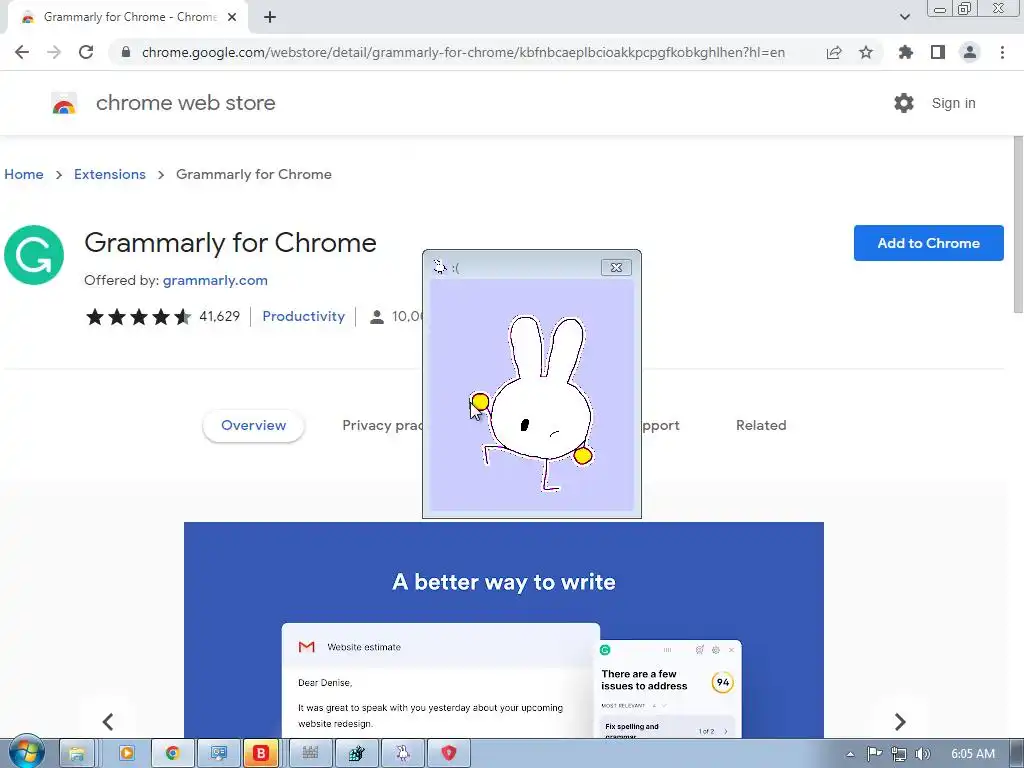Viewport: 1024px width, 768px height.
Task: Bookmark this page with the star icon
Action: pyautogui.click(x=866, y=52)
